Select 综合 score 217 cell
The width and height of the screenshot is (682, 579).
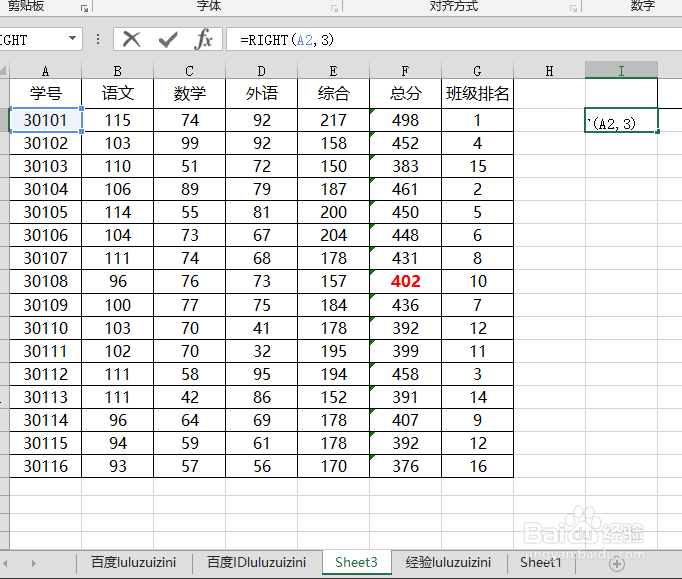[333, 120]
